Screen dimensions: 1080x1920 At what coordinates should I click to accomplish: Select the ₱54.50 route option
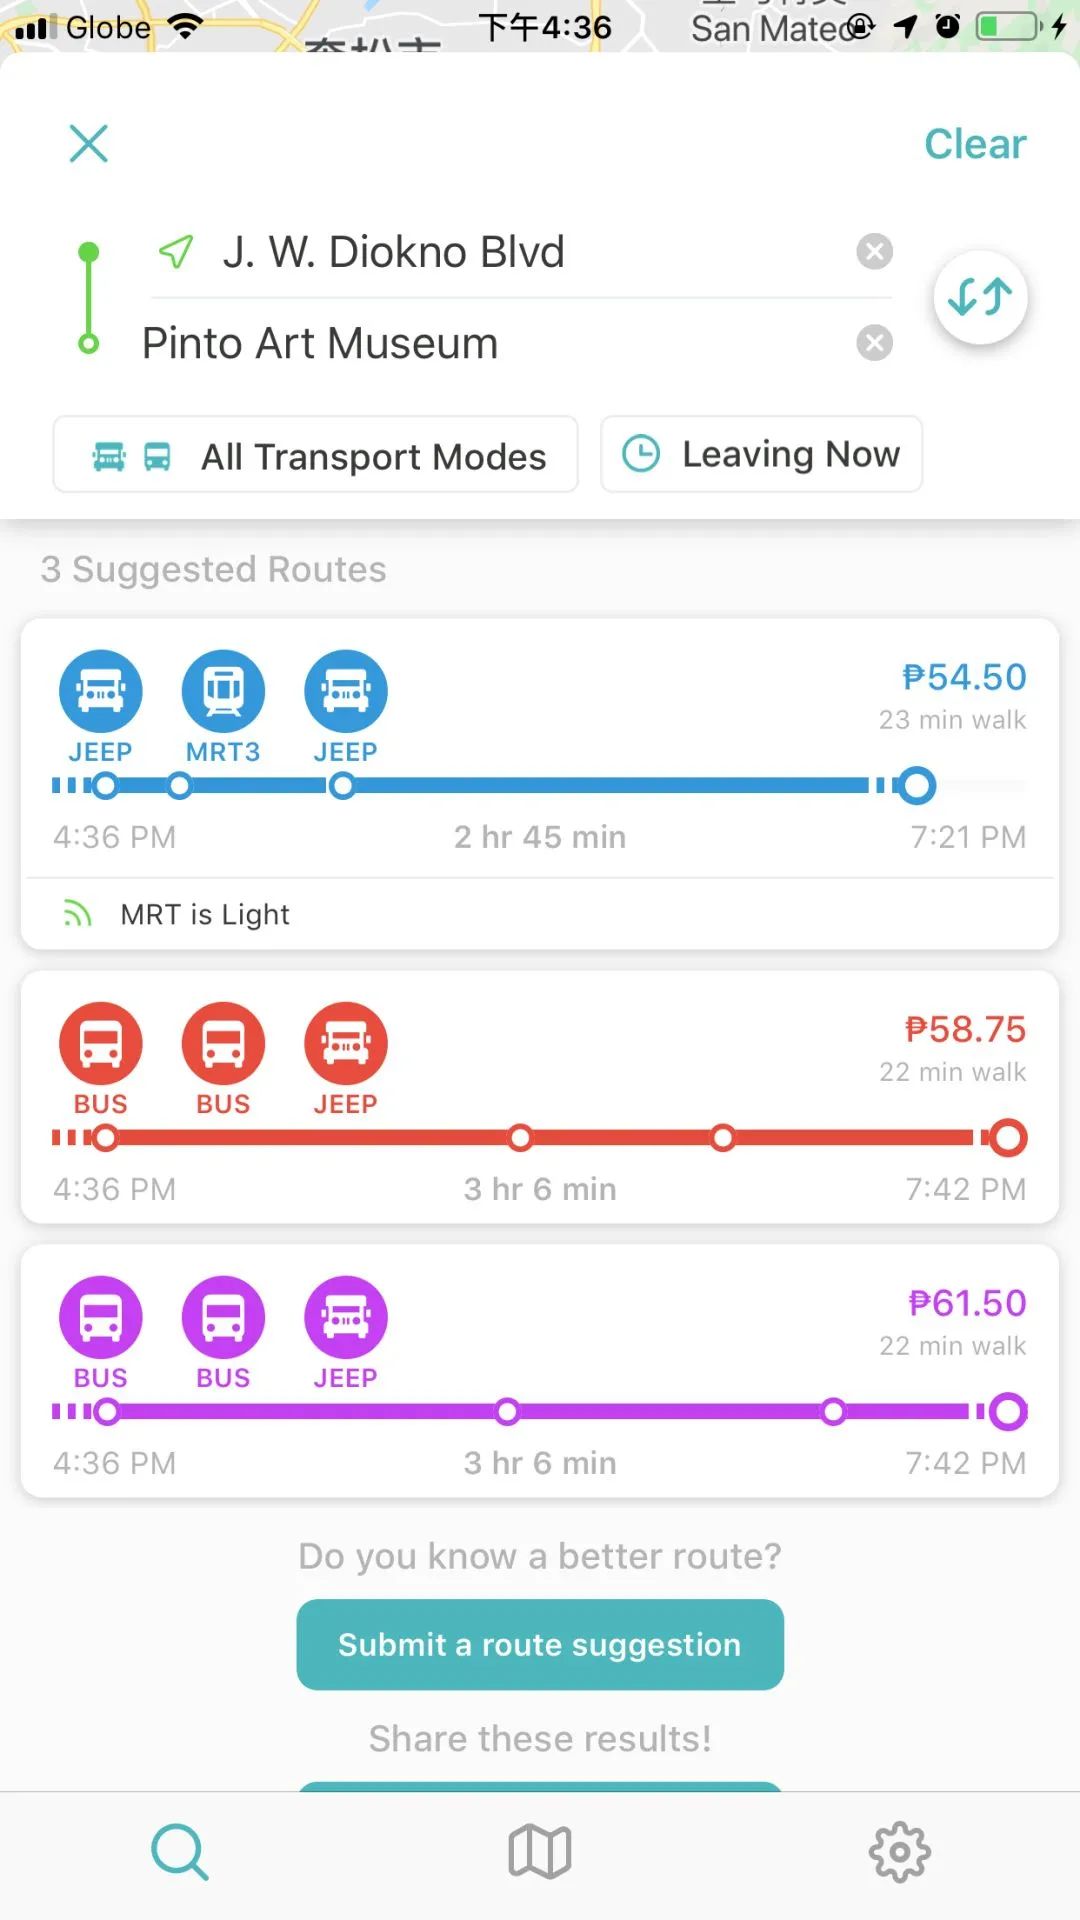click(x=540, y=784)
